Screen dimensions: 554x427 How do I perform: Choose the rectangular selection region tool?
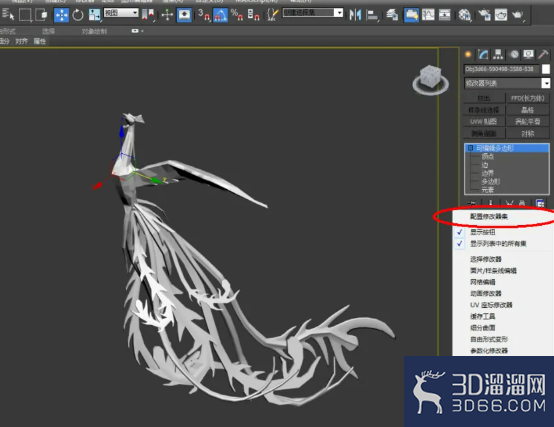(25, 15)
